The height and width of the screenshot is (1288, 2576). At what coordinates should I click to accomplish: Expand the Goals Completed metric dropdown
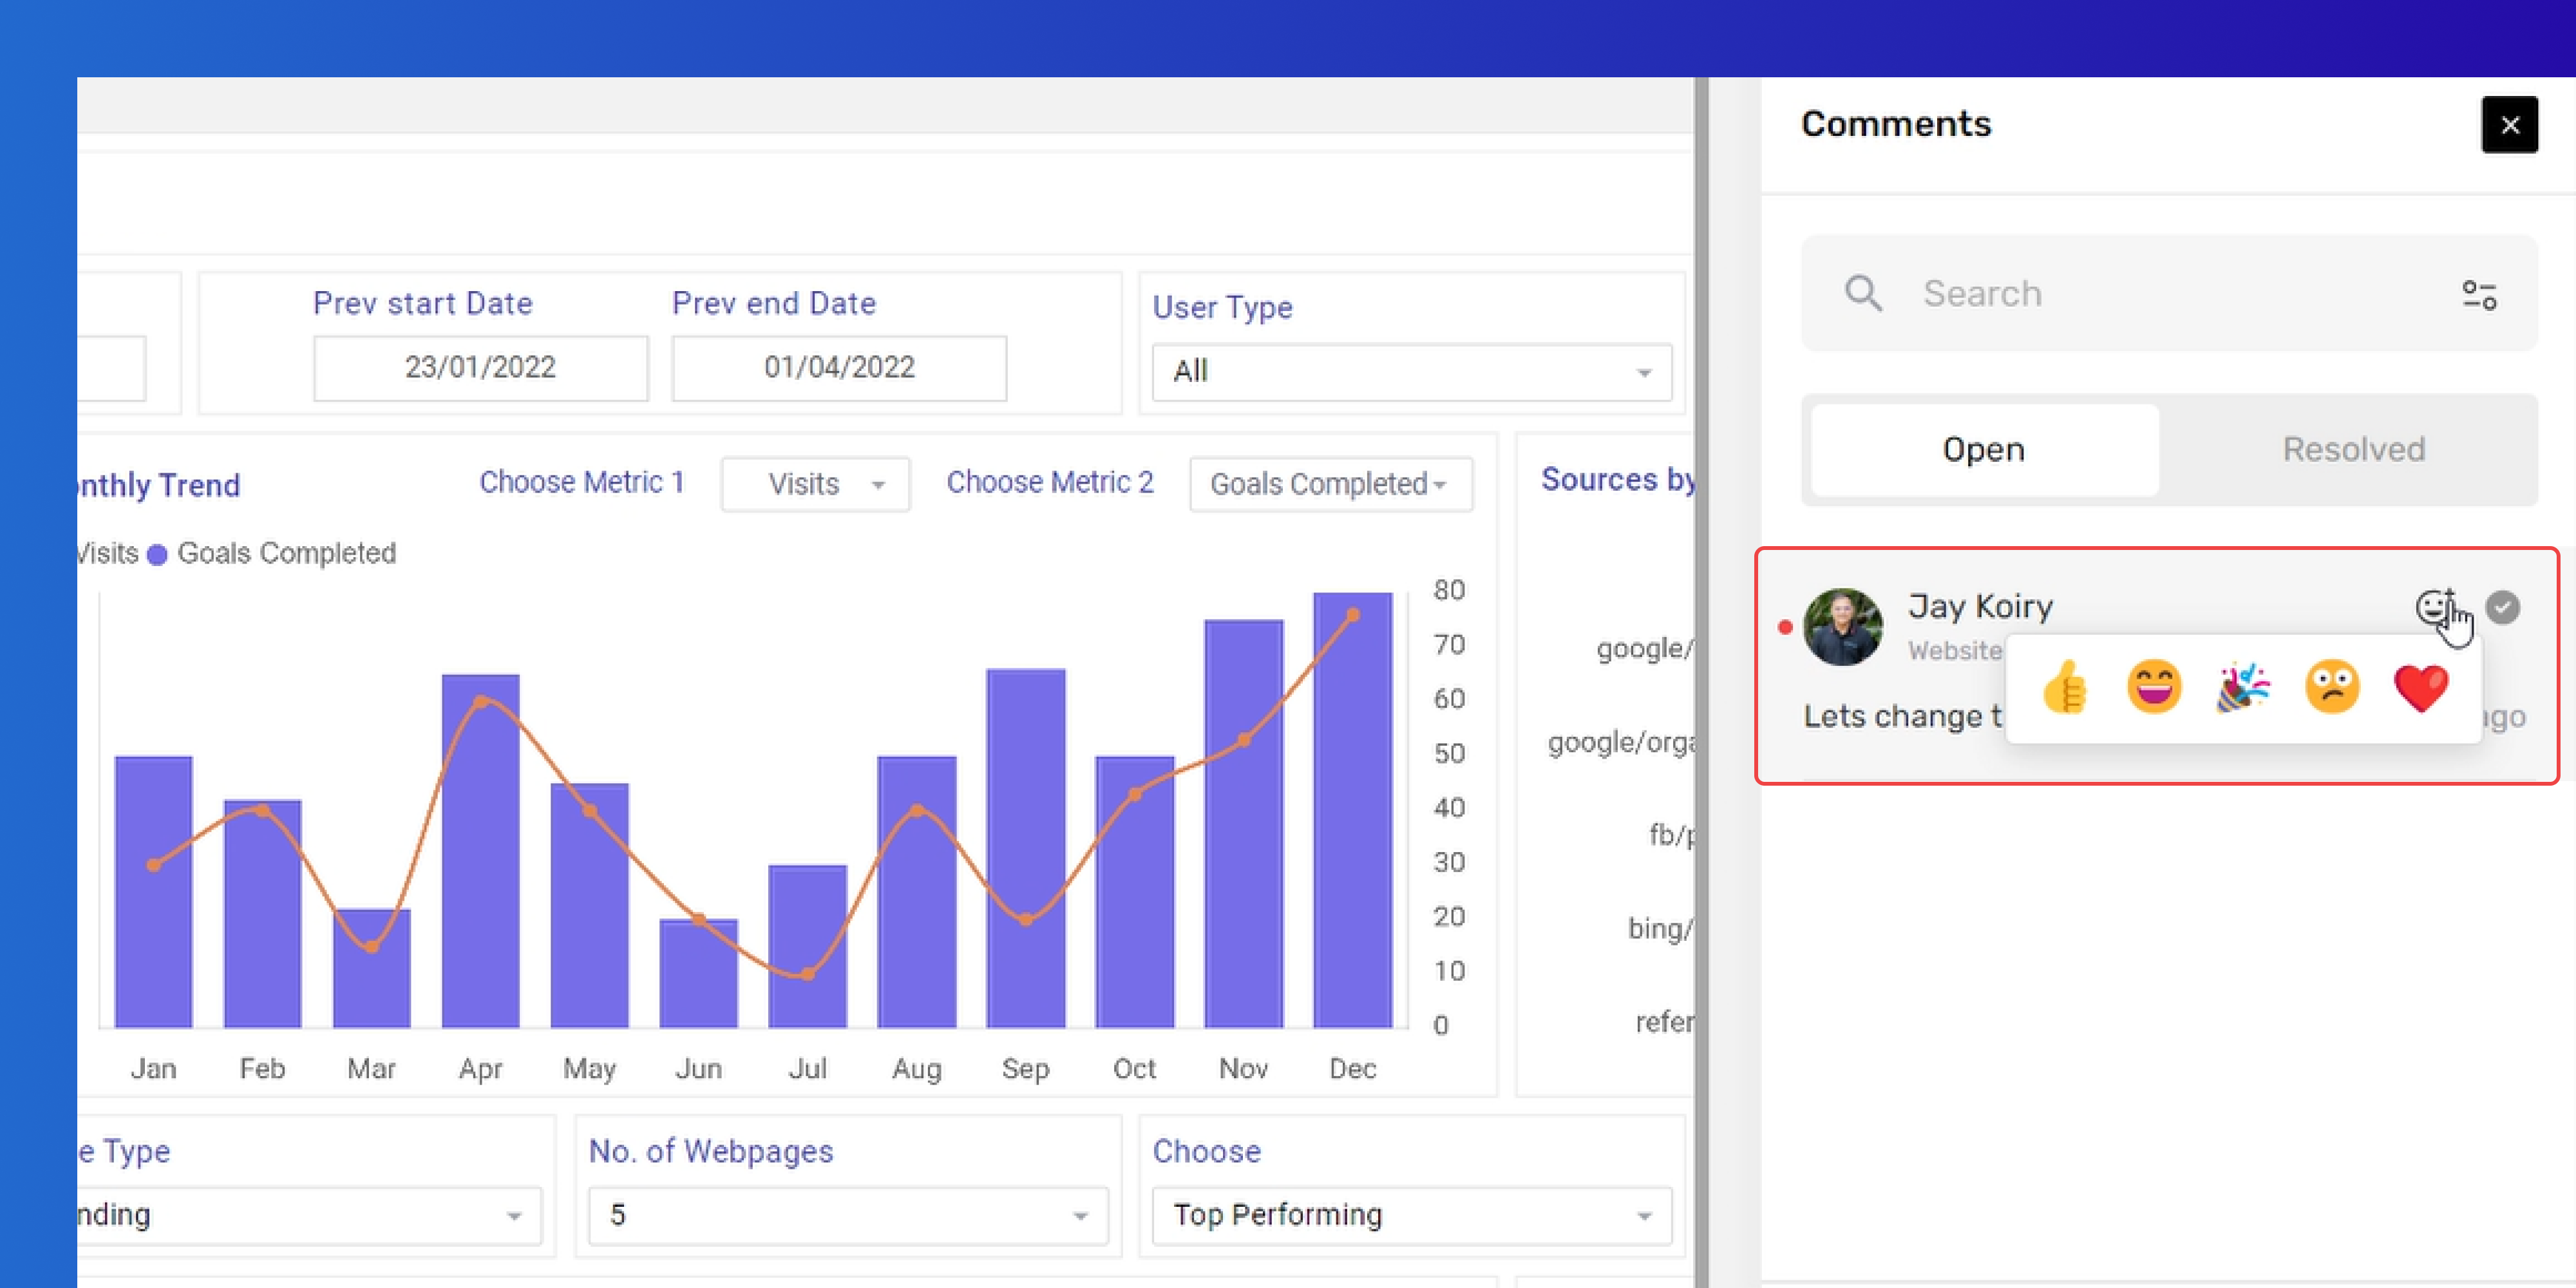pyautogui.click(x=1330, y=485)
